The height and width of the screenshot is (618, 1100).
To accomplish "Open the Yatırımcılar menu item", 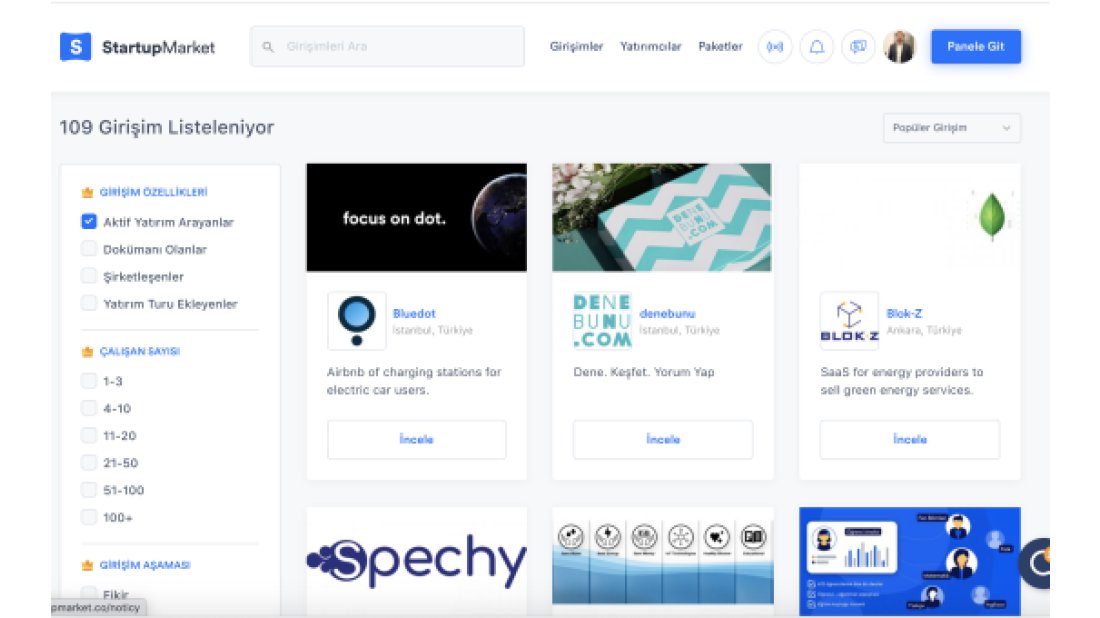I will click(x=650, y=47).
